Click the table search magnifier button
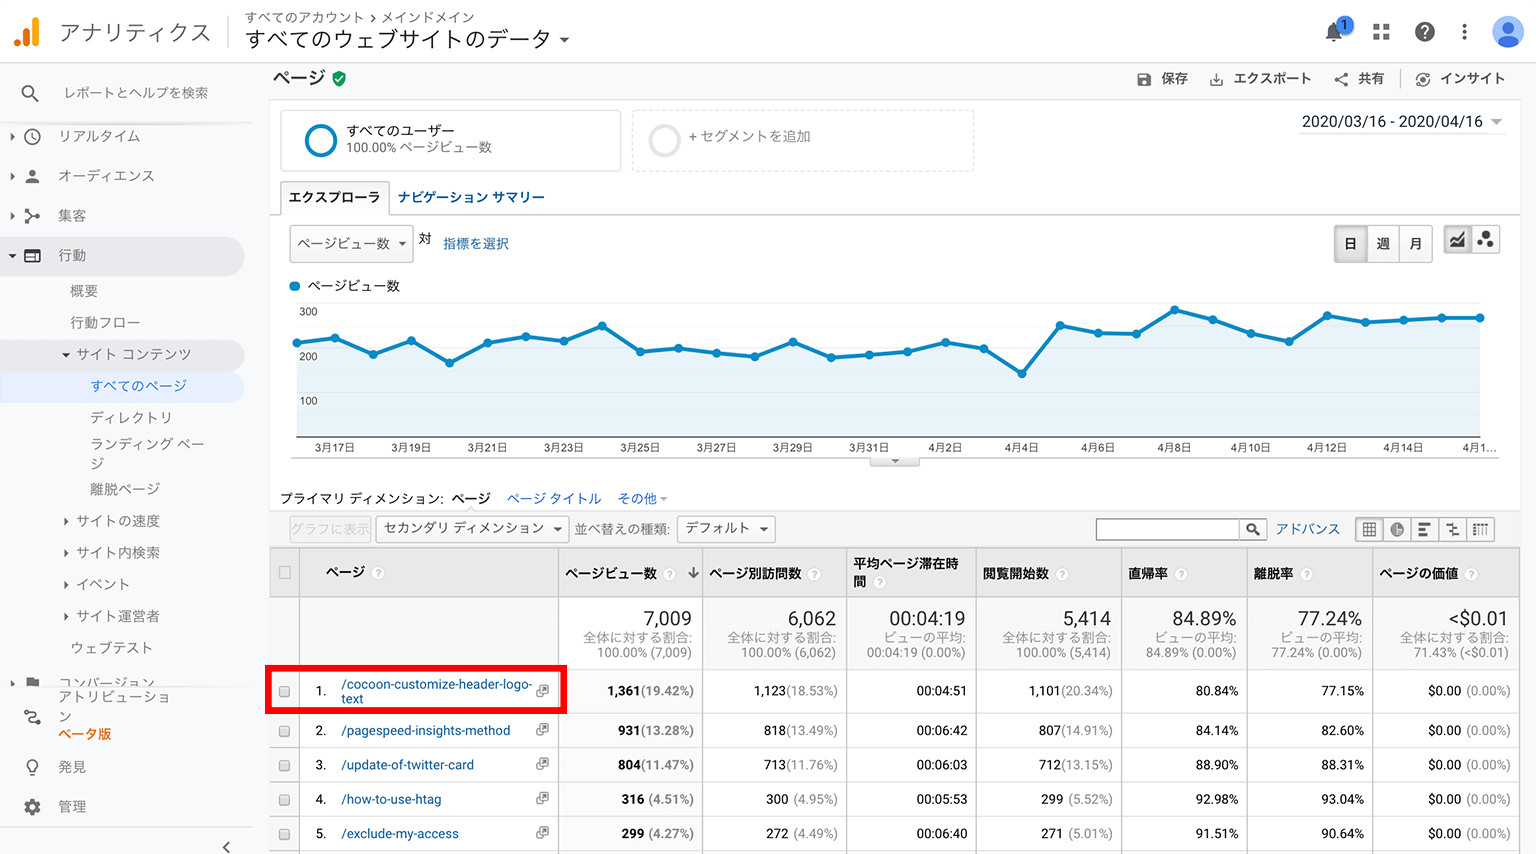The image size is (1536, 854). 1253,529
